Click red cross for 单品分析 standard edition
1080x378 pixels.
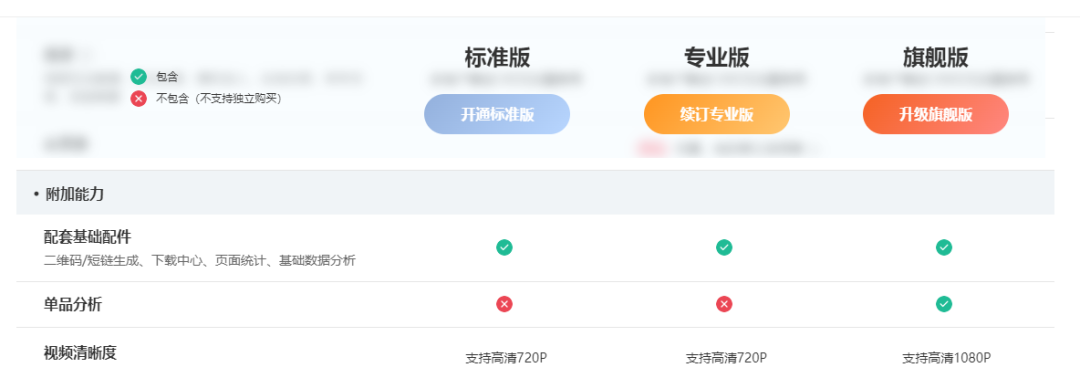pyautogui.click(x=505, y=304)
